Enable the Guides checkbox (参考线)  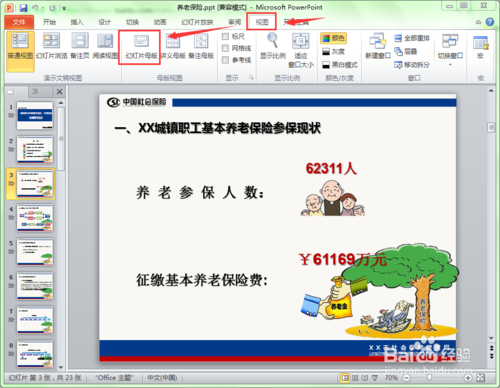point(225,60)
